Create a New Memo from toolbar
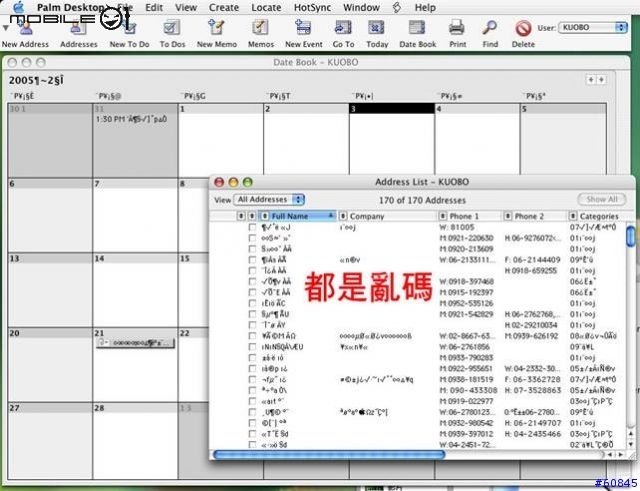This screenshot has width=640, height=491. 216,28
